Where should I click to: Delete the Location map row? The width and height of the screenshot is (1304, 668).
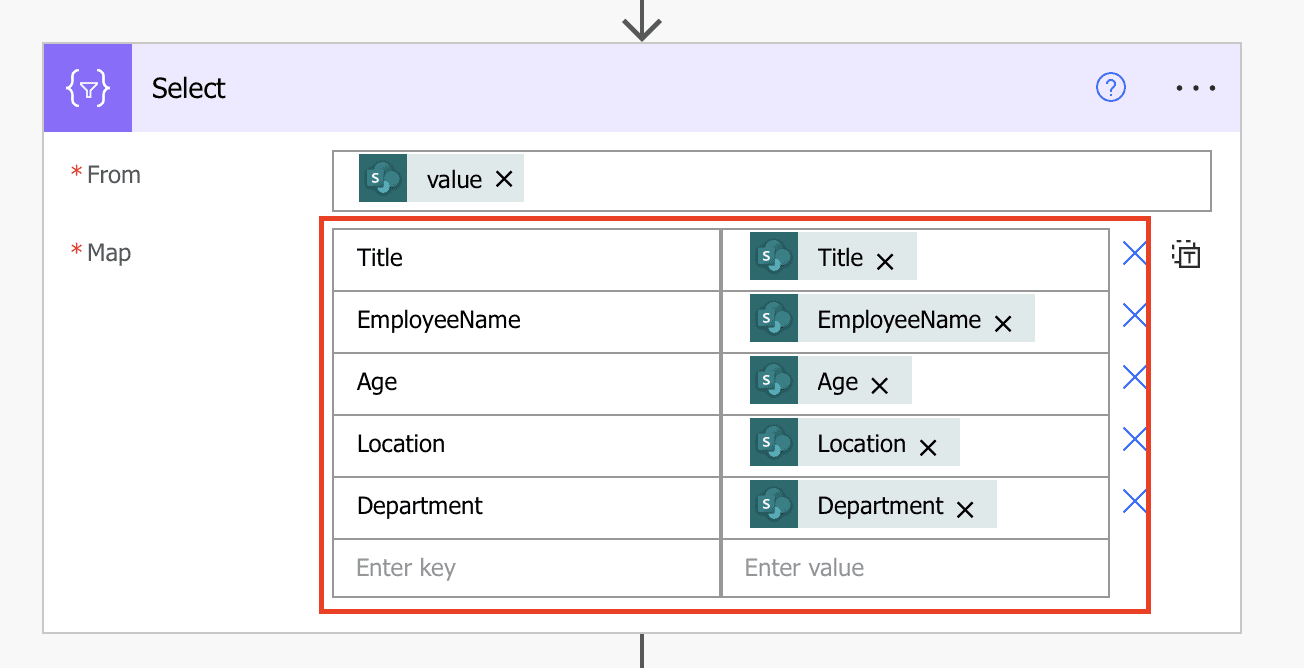point(1134,440)
